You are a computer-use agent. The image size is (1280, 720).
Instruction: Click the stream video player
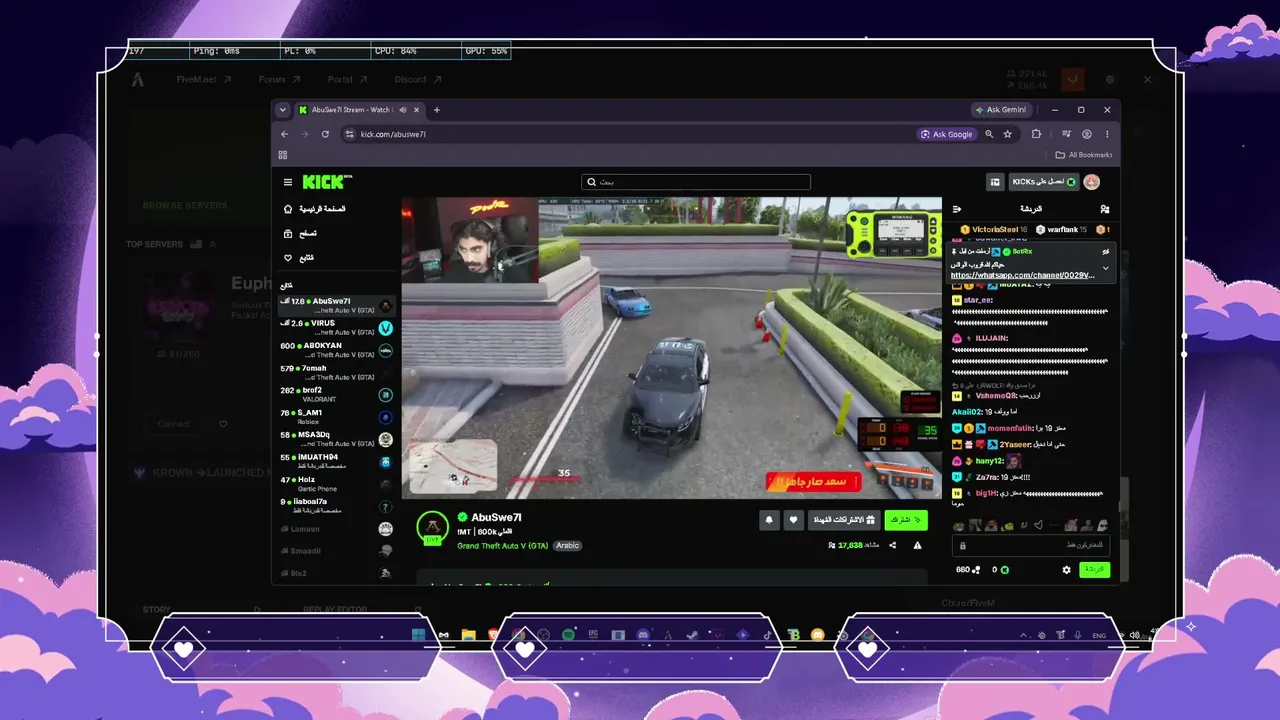coord(671,347)
